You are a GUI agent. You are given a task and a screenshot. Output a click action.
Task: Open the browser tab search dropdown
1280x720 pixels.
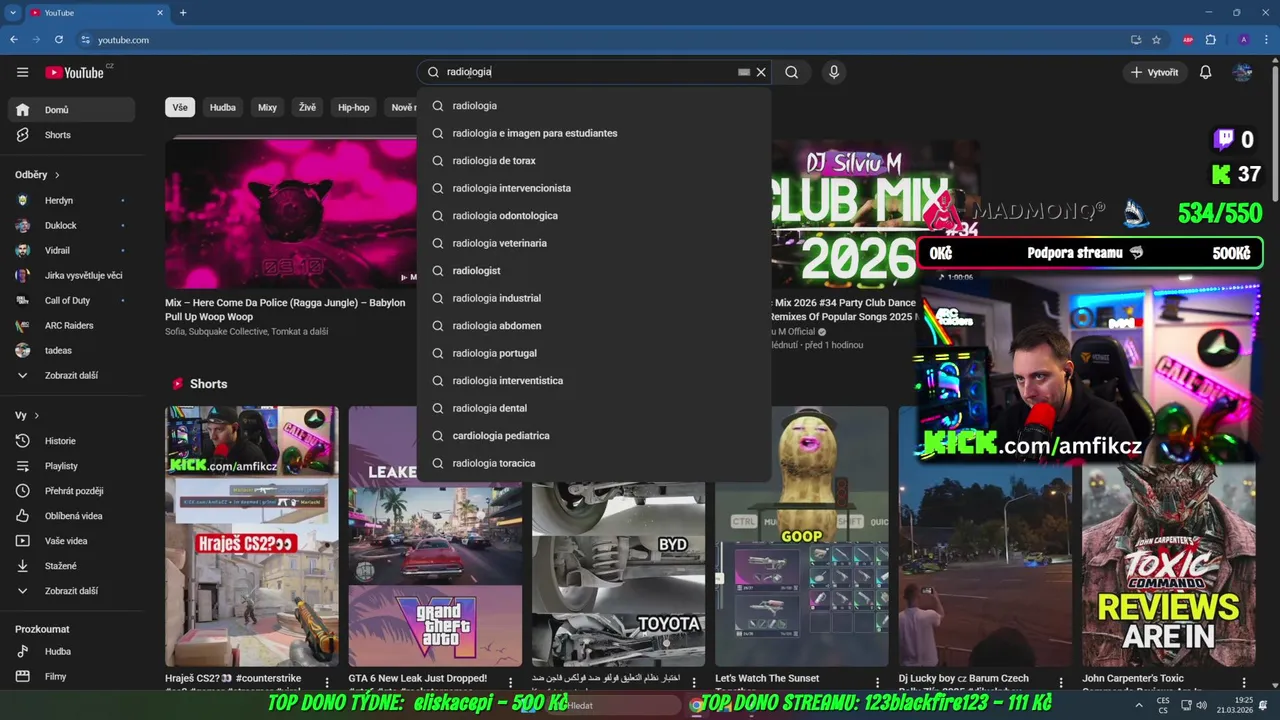click(x=13, y=13)
